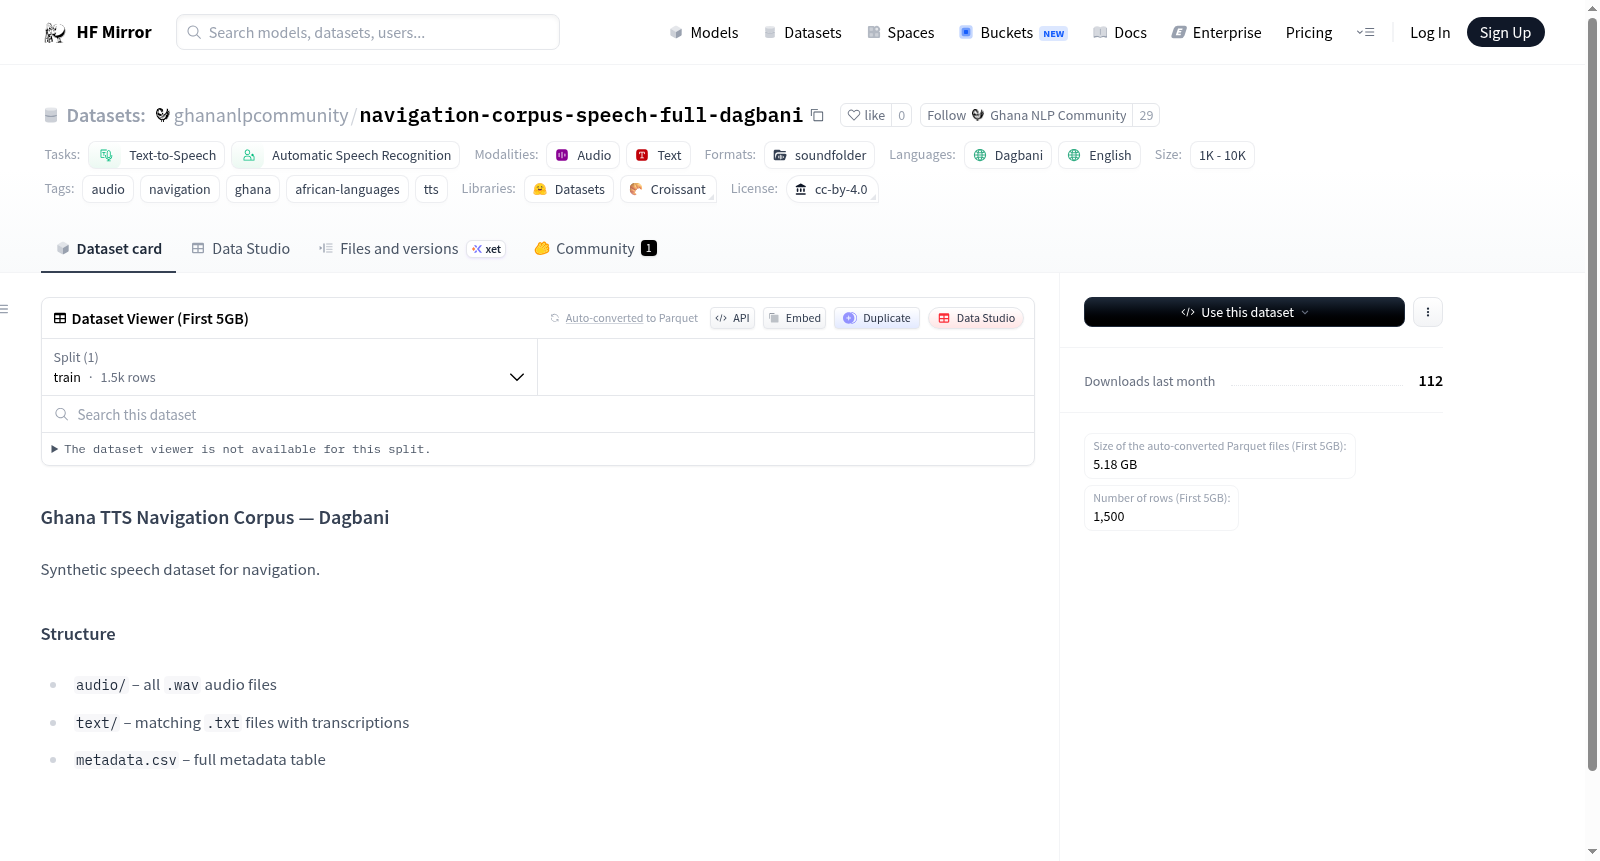This screenshot has width=1600, height=861.
Task: Open the ghananlpcommunity organization link
Action: (x=261, y=115)
